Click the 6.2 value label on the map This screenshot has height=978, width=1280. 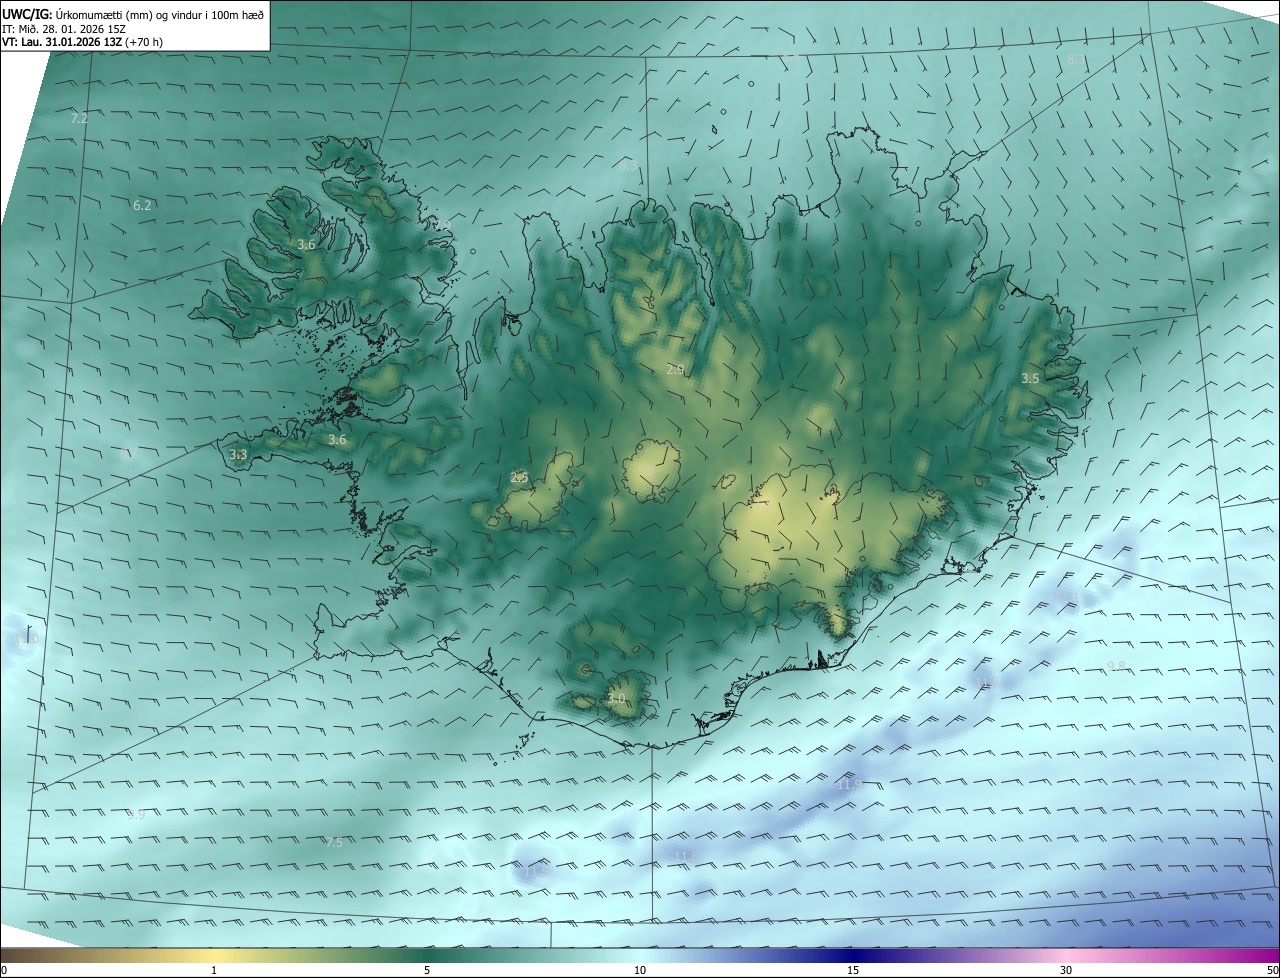(142, 205)
